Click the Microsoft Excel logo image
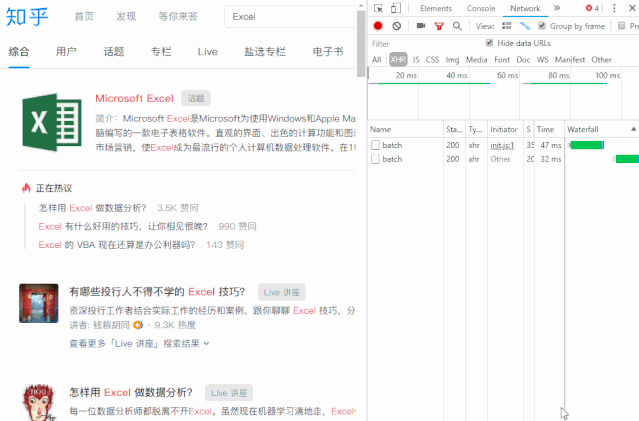The image size is (639, 421). pyautogui.click(x=52, y=122)
